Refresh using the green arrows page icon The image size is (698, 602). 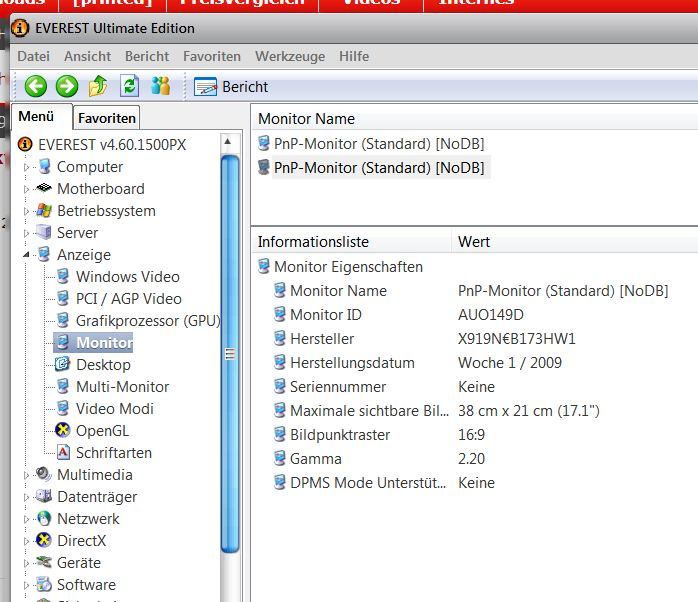[130, 86]
